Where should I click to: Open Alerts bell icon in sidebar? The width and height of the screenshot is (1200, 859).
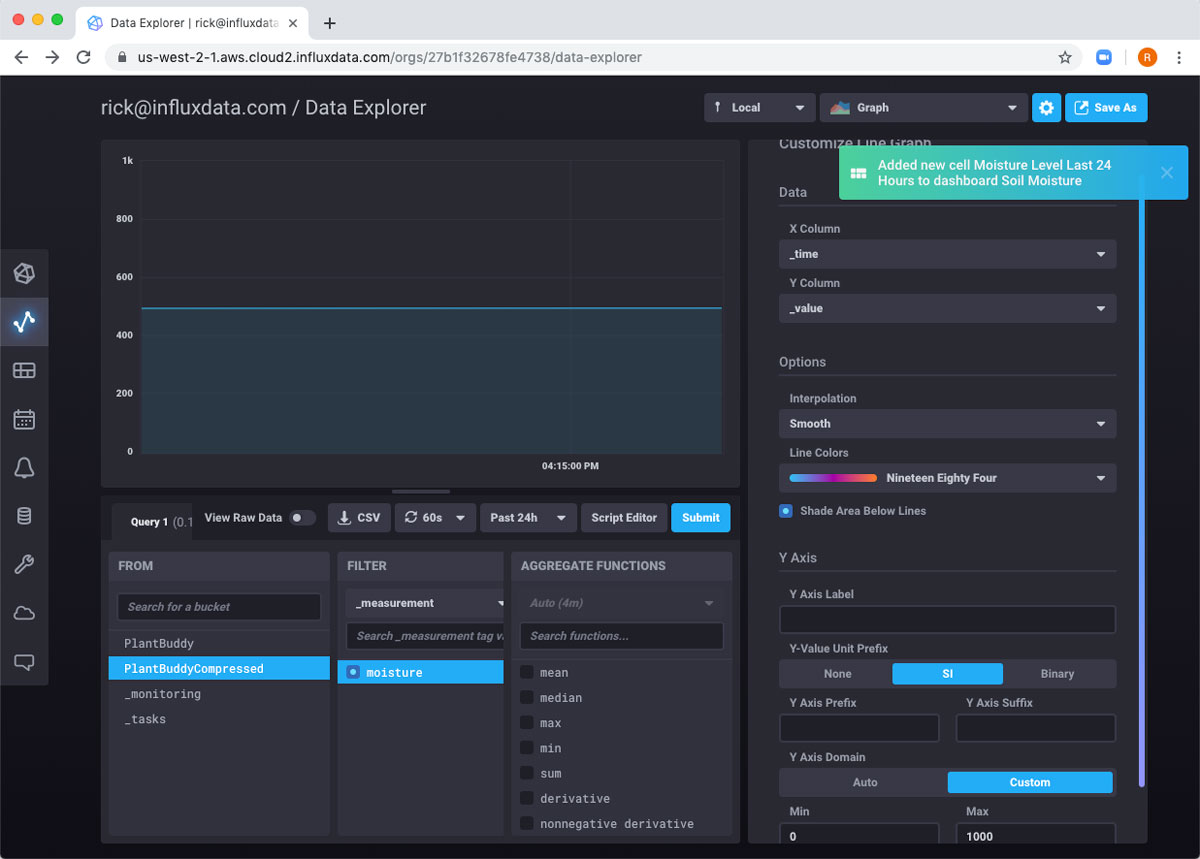tap(24, 467)
